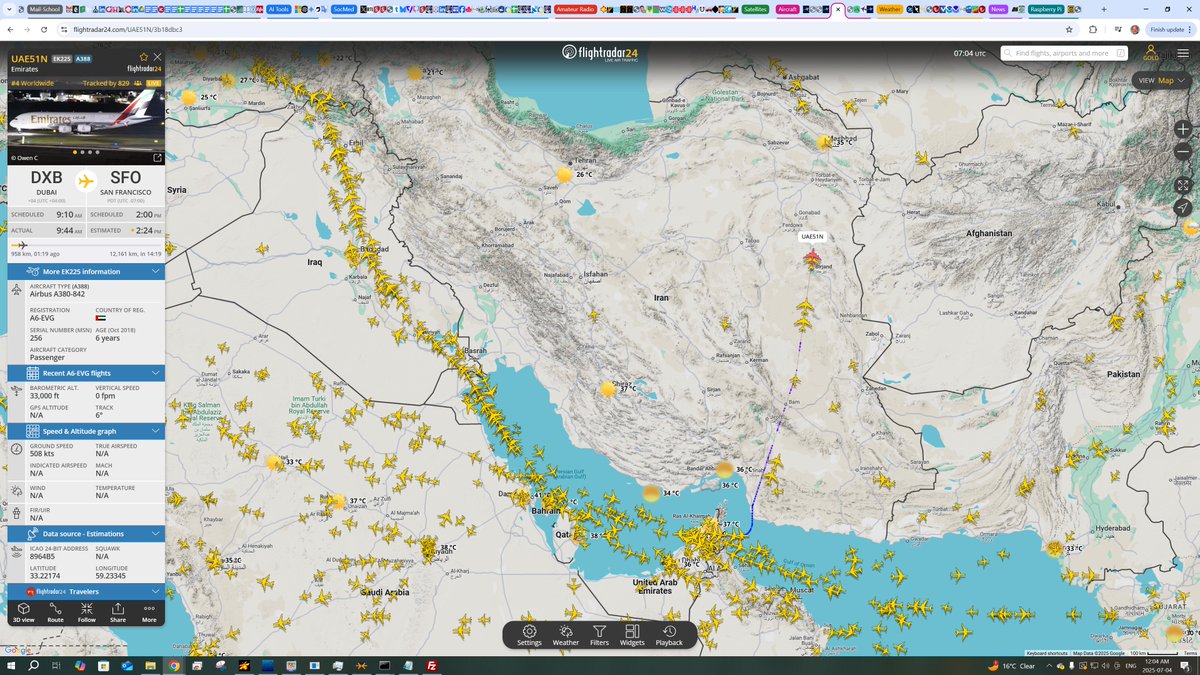Follow the selected aircraft
Image resolution: width=1200 pixels, height=675 pixels.
87,613
